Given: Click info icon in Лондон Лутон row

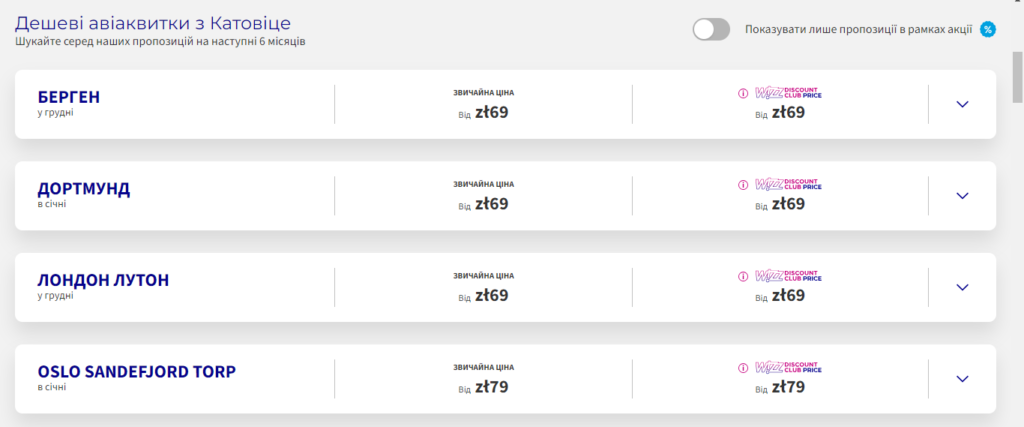Looking at the screenshot, I should click(x=743, y=276).
